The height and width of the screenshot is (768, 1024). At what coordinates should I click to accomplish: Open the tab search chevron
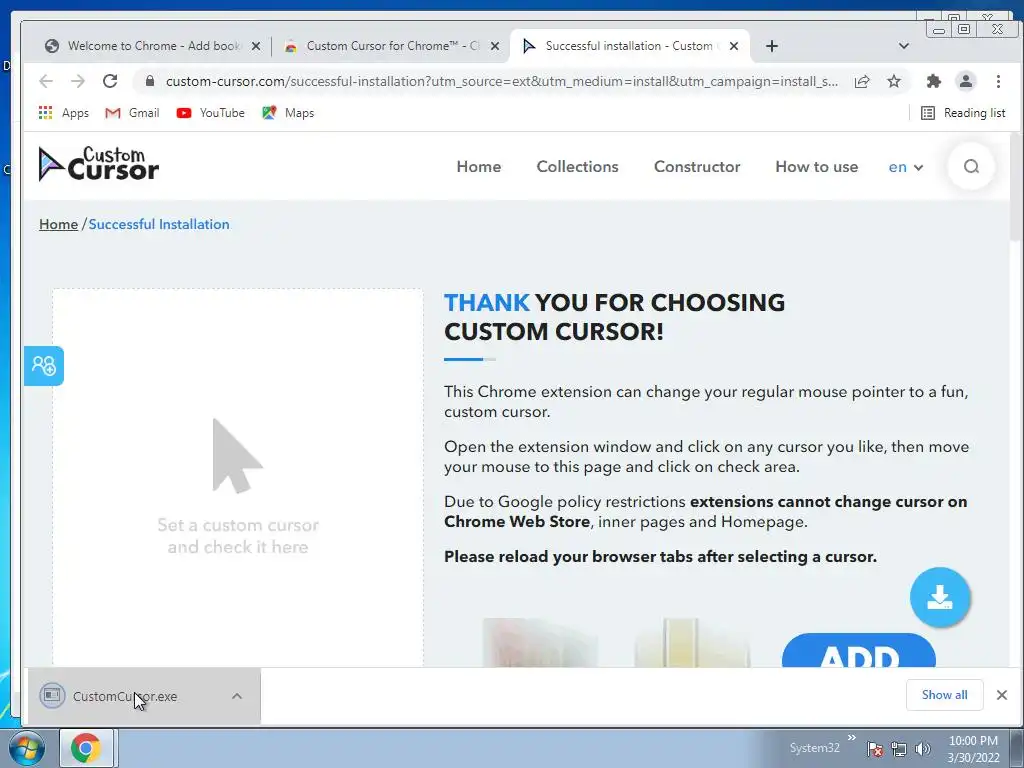click(x=904, y=46)
